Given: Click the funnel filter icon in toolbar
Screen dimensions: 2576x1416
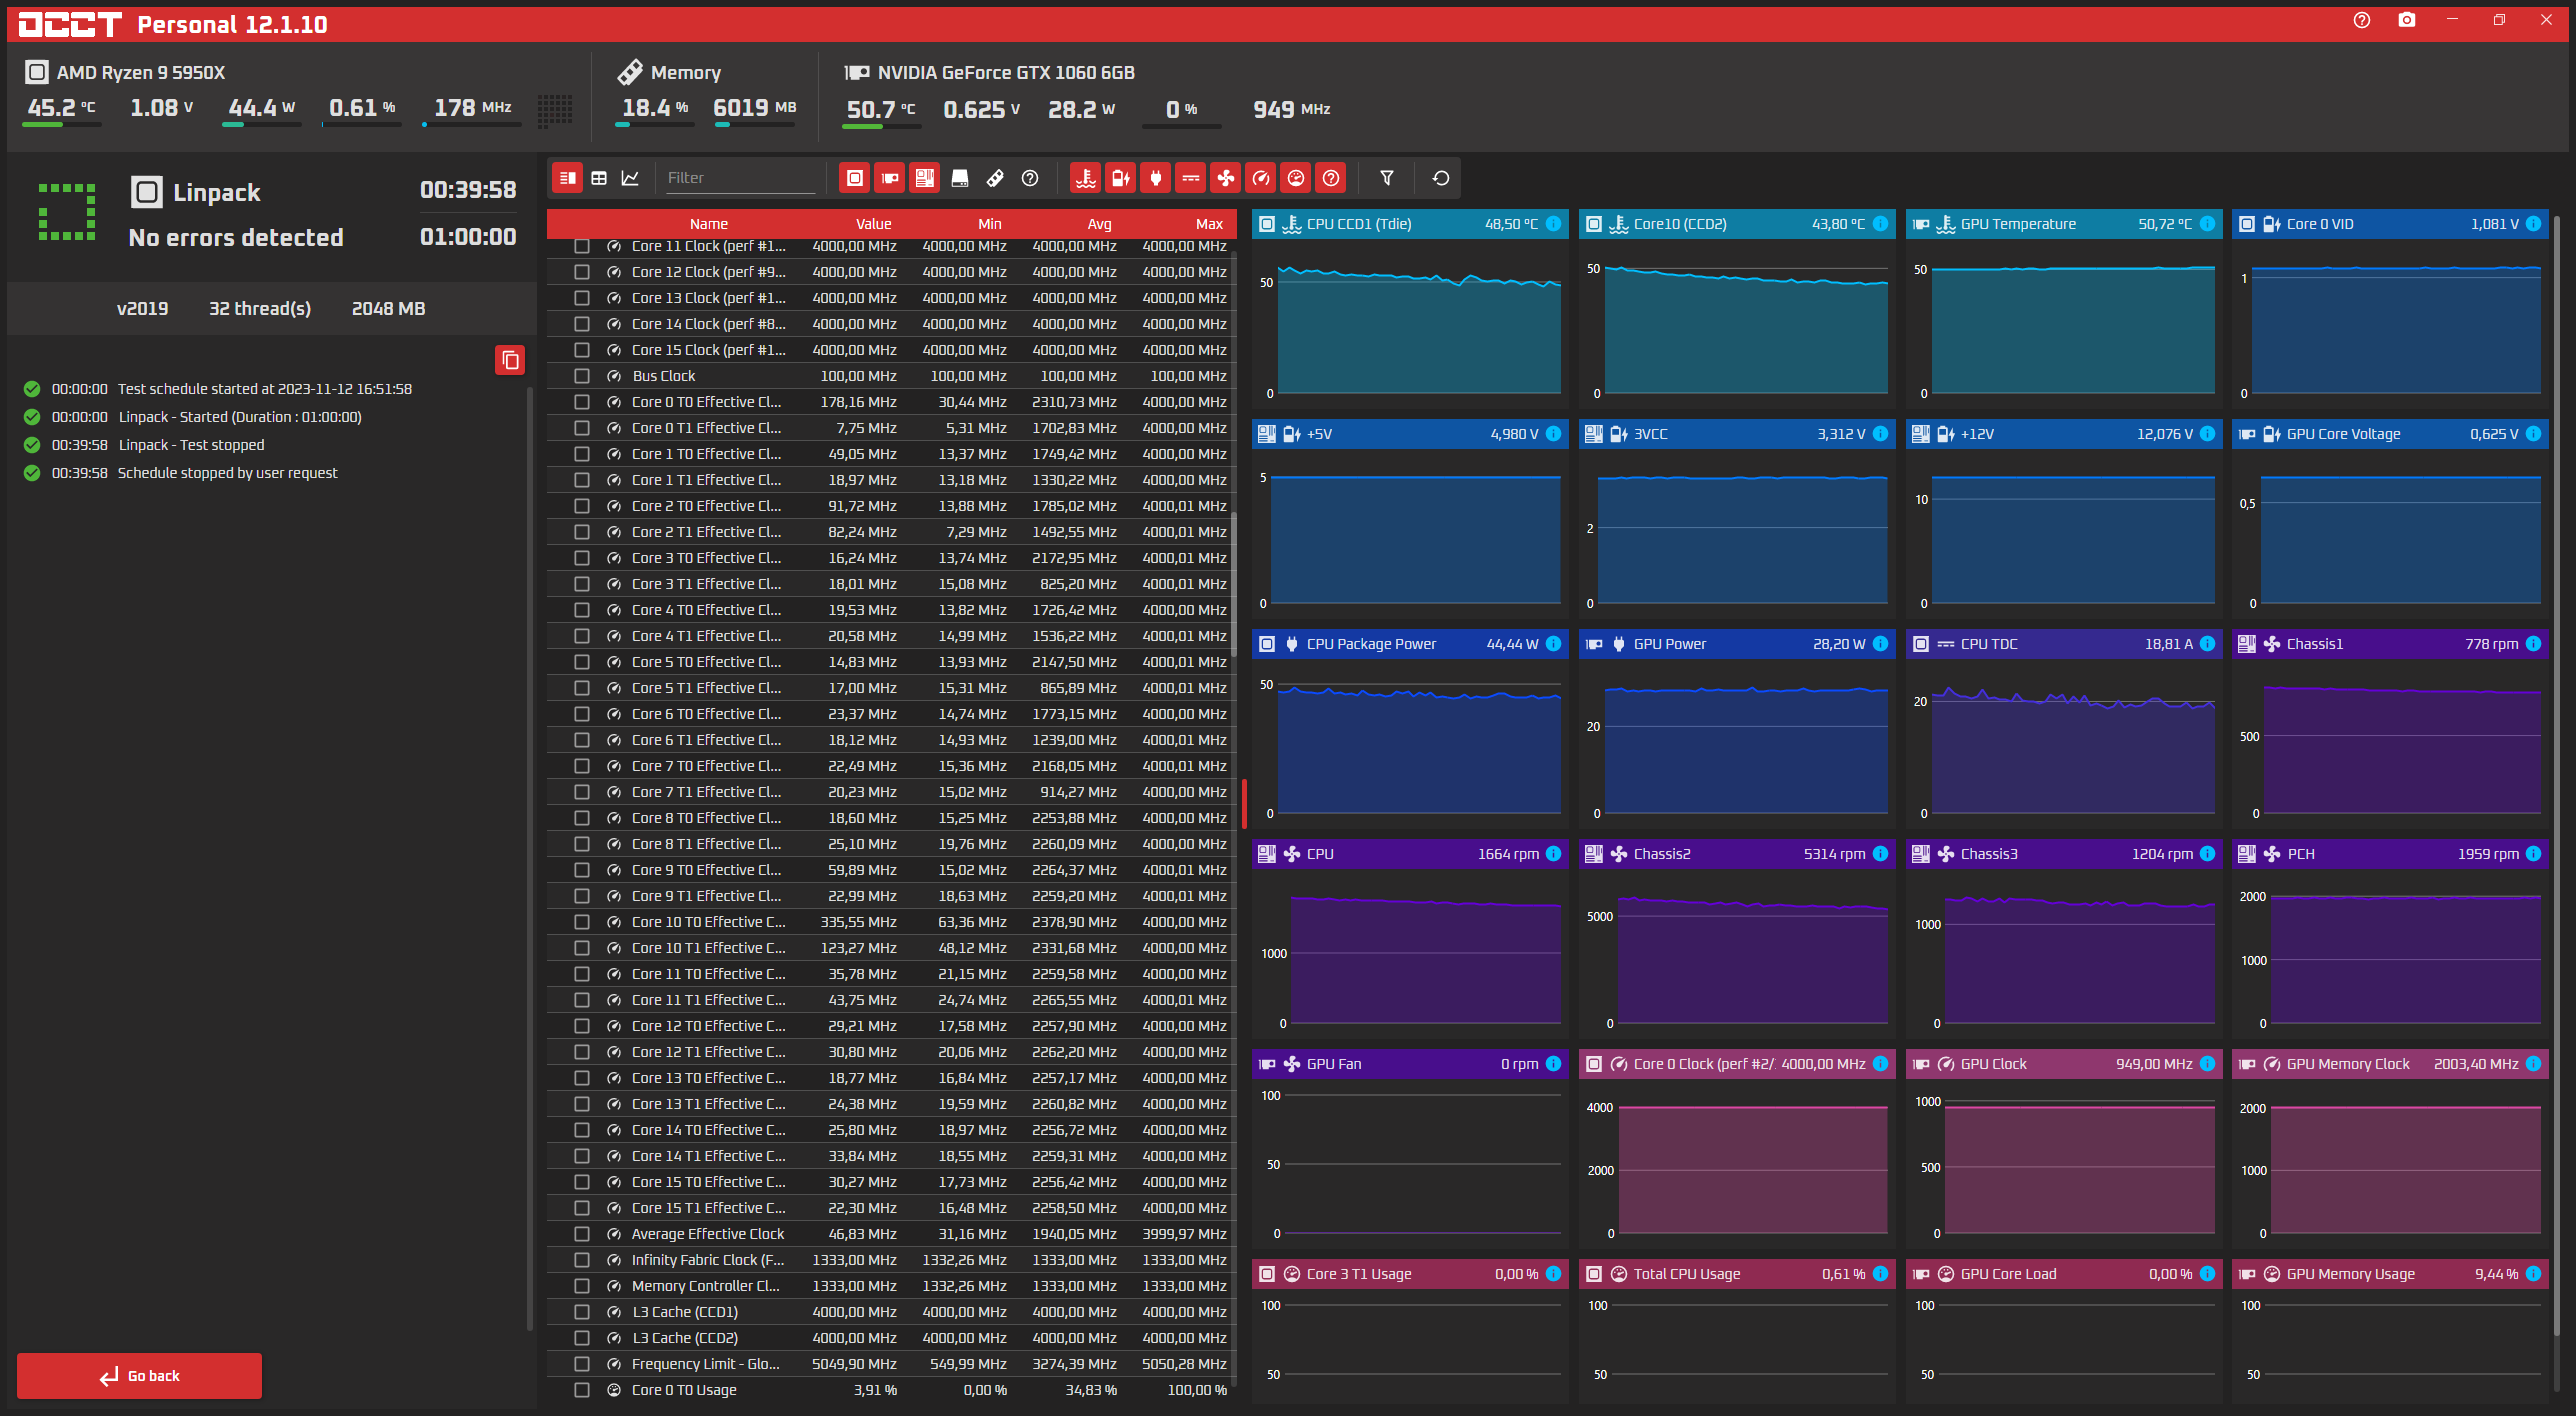Looking at the screenshot, I should click(x=1386, y=178).
